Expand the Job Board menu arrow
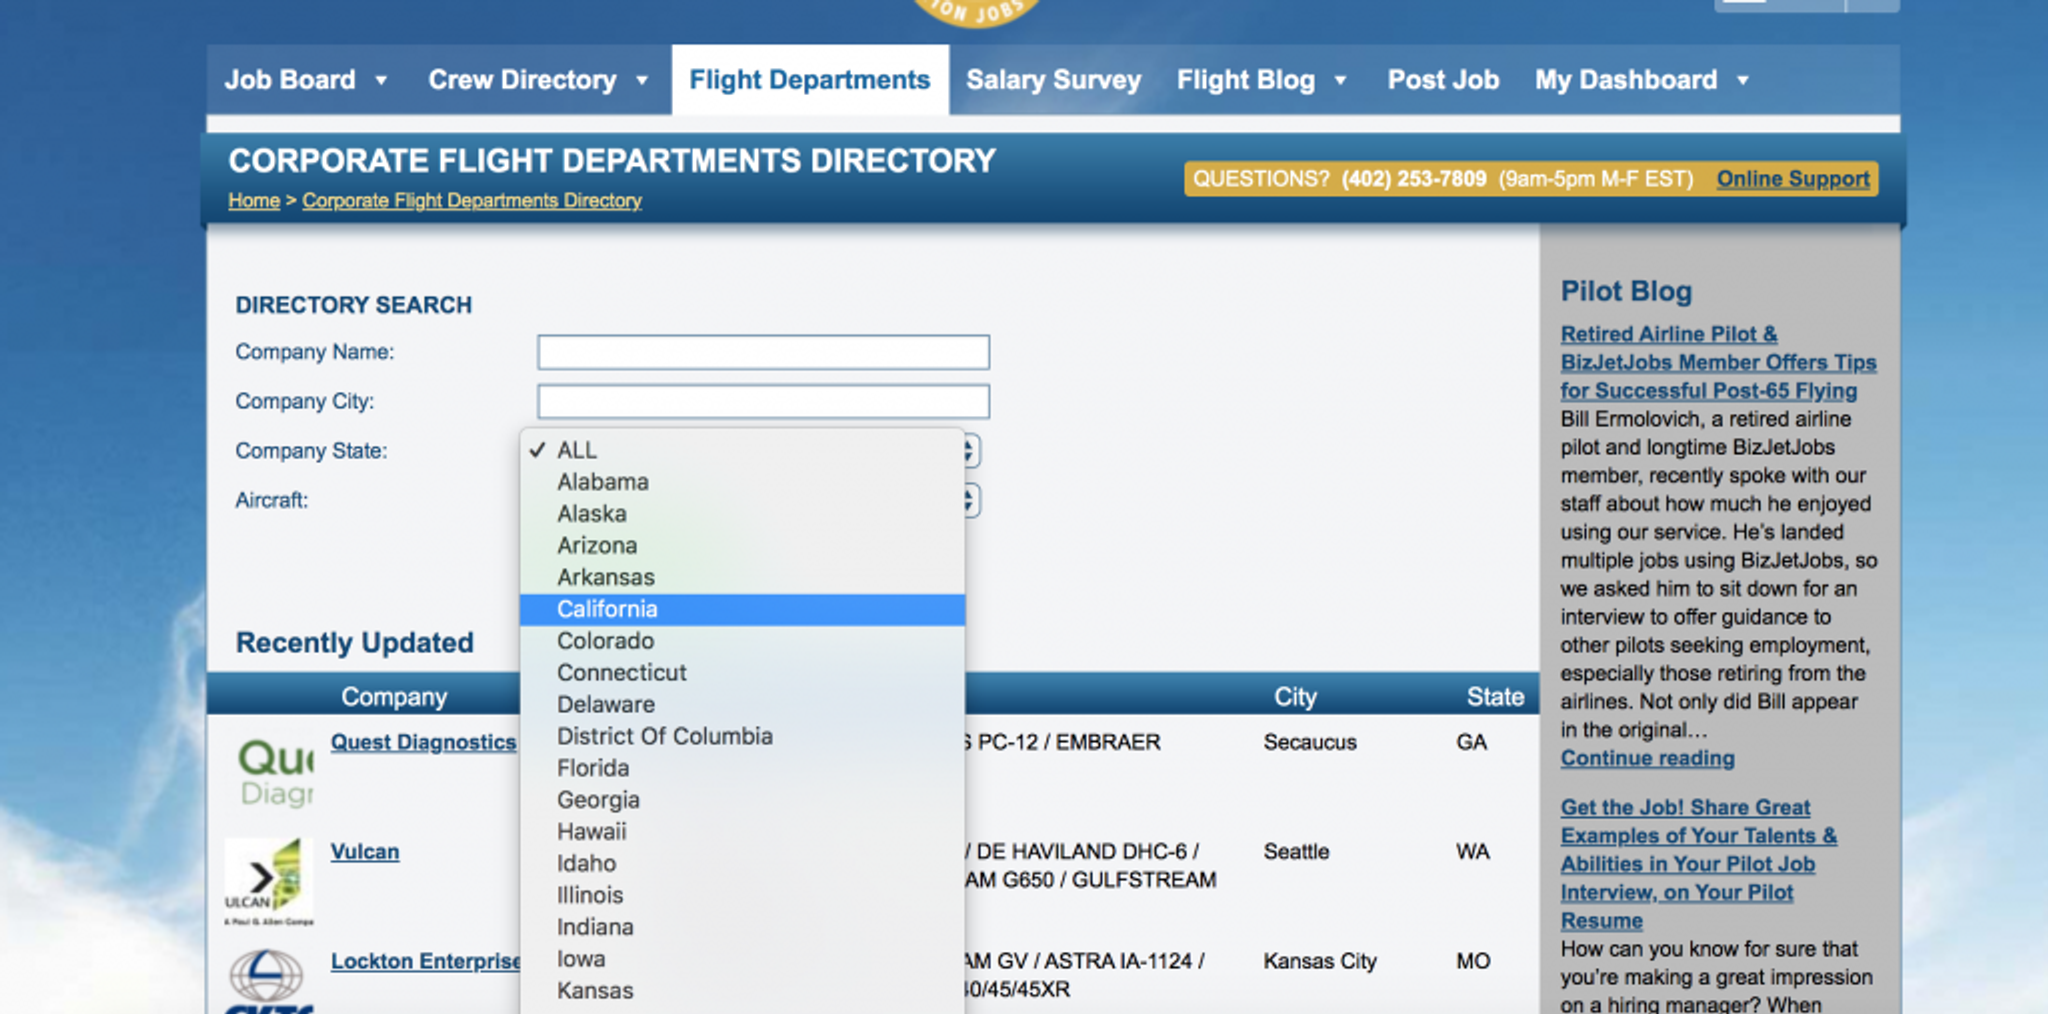The width and height of the screenshot is (2048, 1014). tap(381, 80)
